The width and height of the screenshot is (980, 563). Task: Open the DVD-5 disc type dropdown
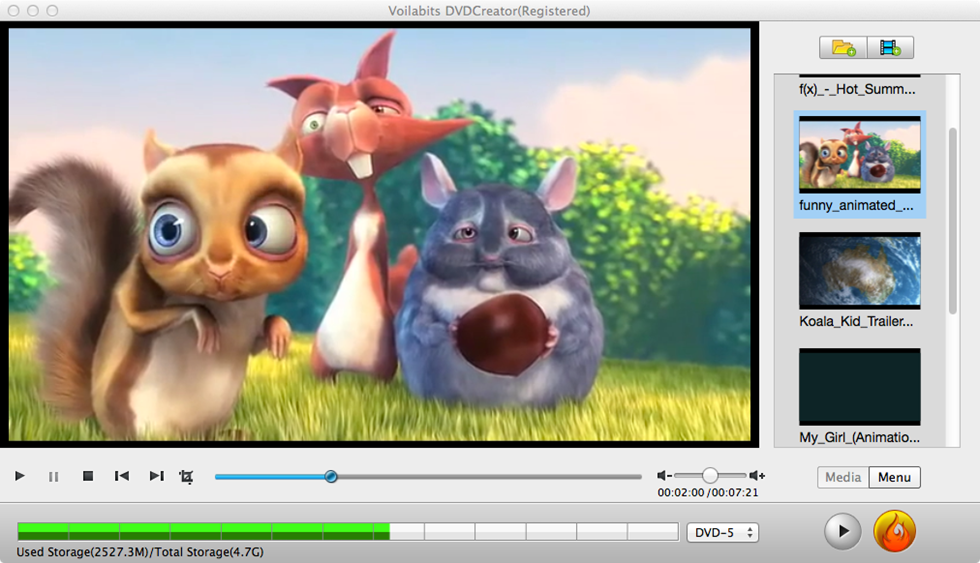point(722,532)
